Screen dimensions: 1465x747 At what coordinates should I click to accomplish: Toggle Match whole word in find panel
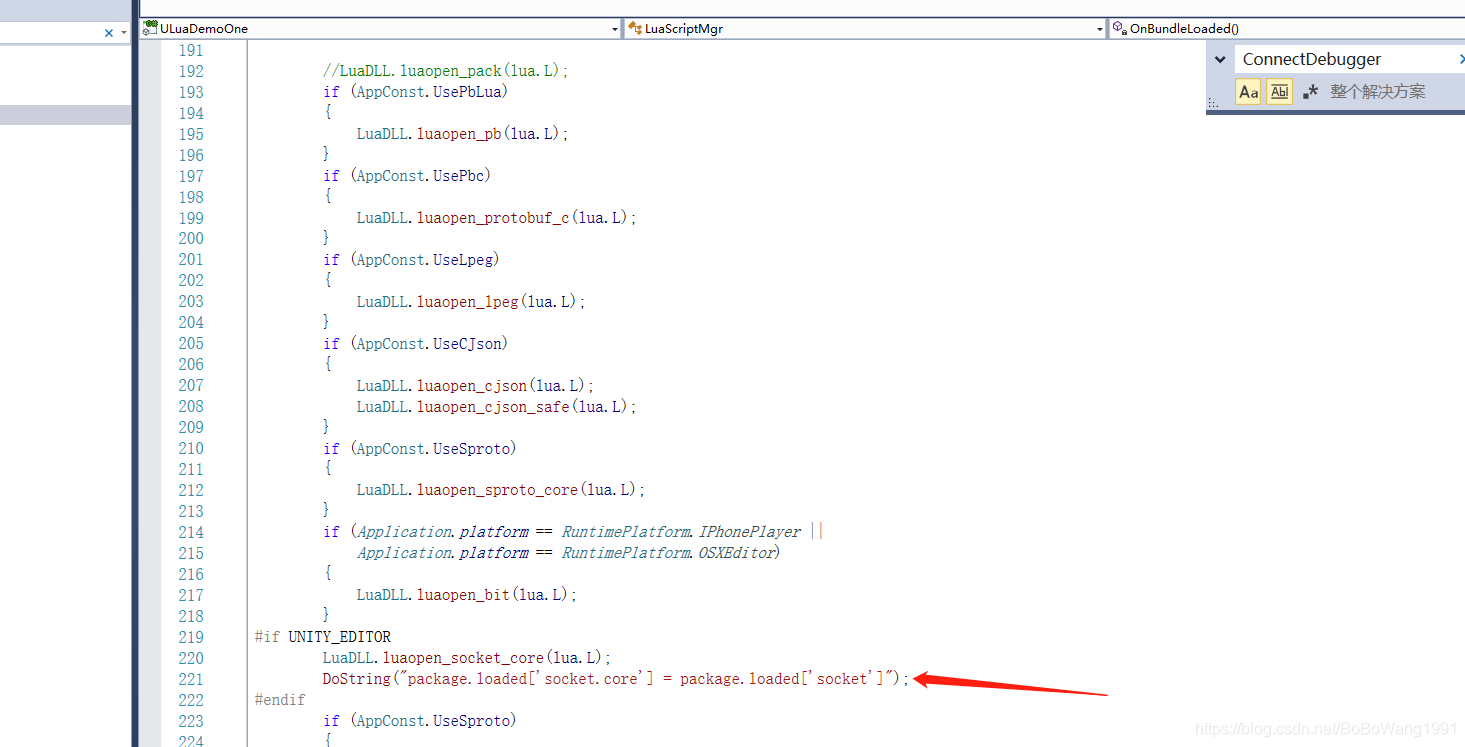(1279, 92)
